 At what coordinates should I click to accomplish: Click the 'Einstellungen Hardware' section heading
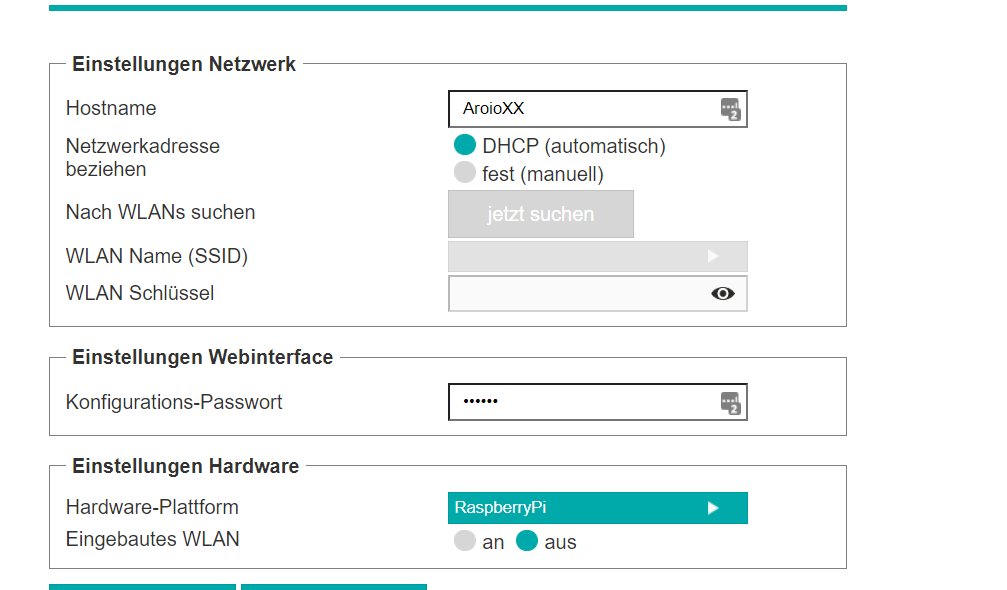[x=185, y=466]
